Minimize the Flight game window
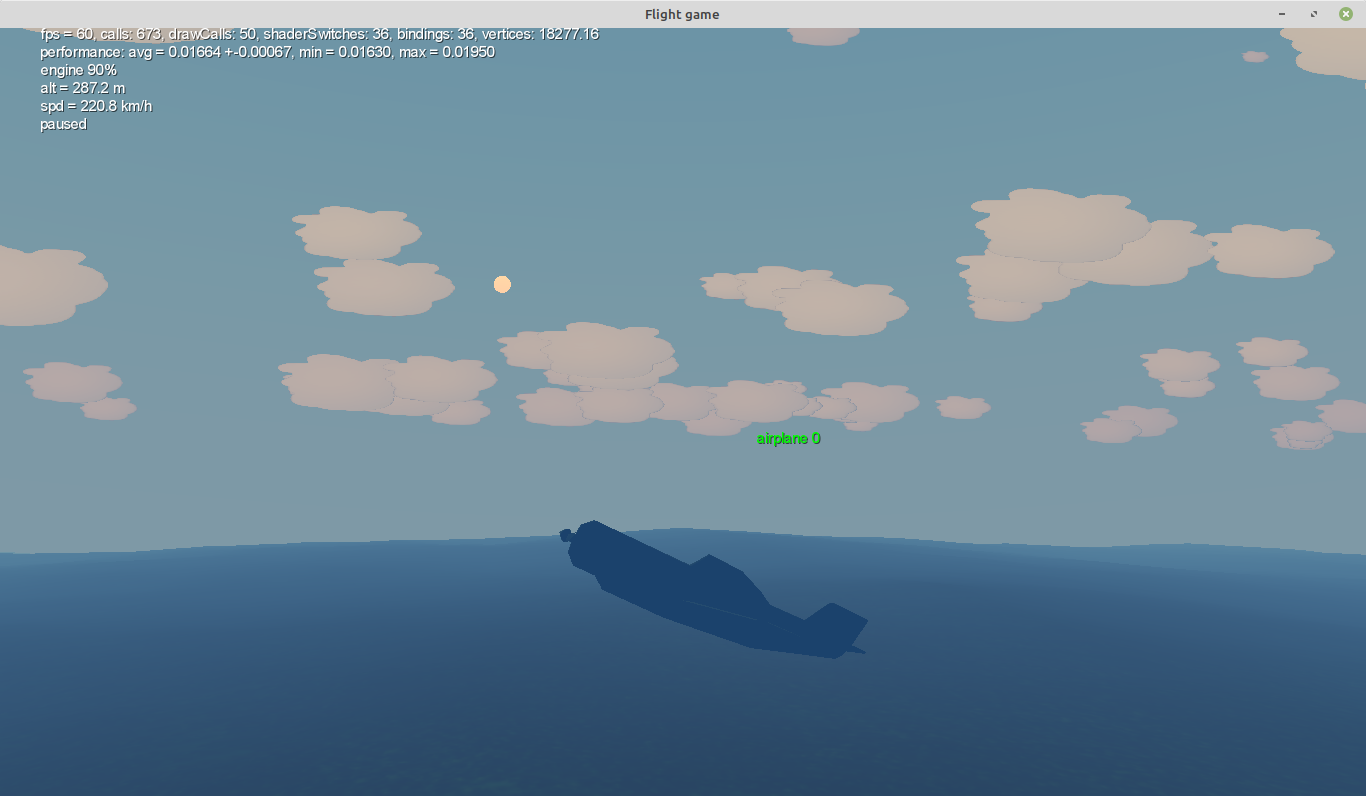Image resolution: width=1366 pixels, height=796 pixels. click(x=1282, y=14)
